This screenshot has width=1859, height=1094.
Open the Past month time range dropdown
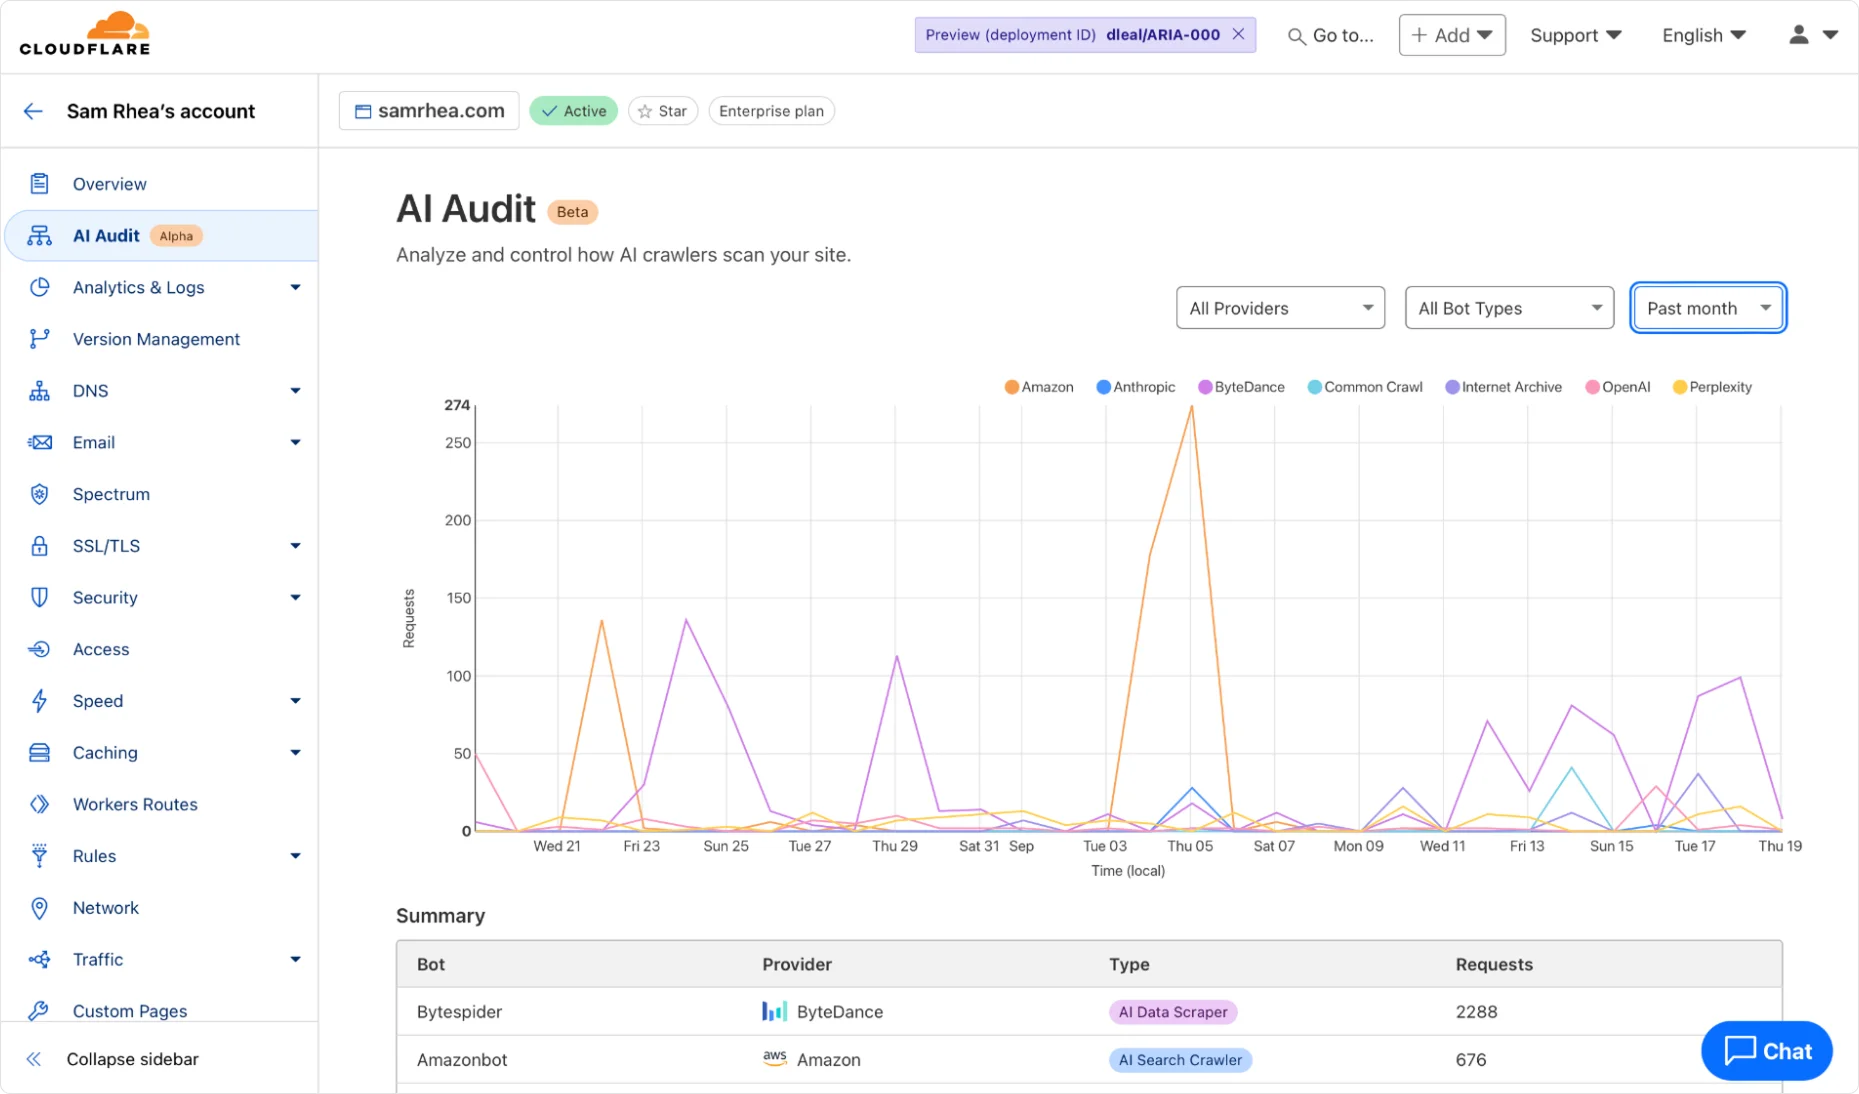click(x=1708, y=308)
